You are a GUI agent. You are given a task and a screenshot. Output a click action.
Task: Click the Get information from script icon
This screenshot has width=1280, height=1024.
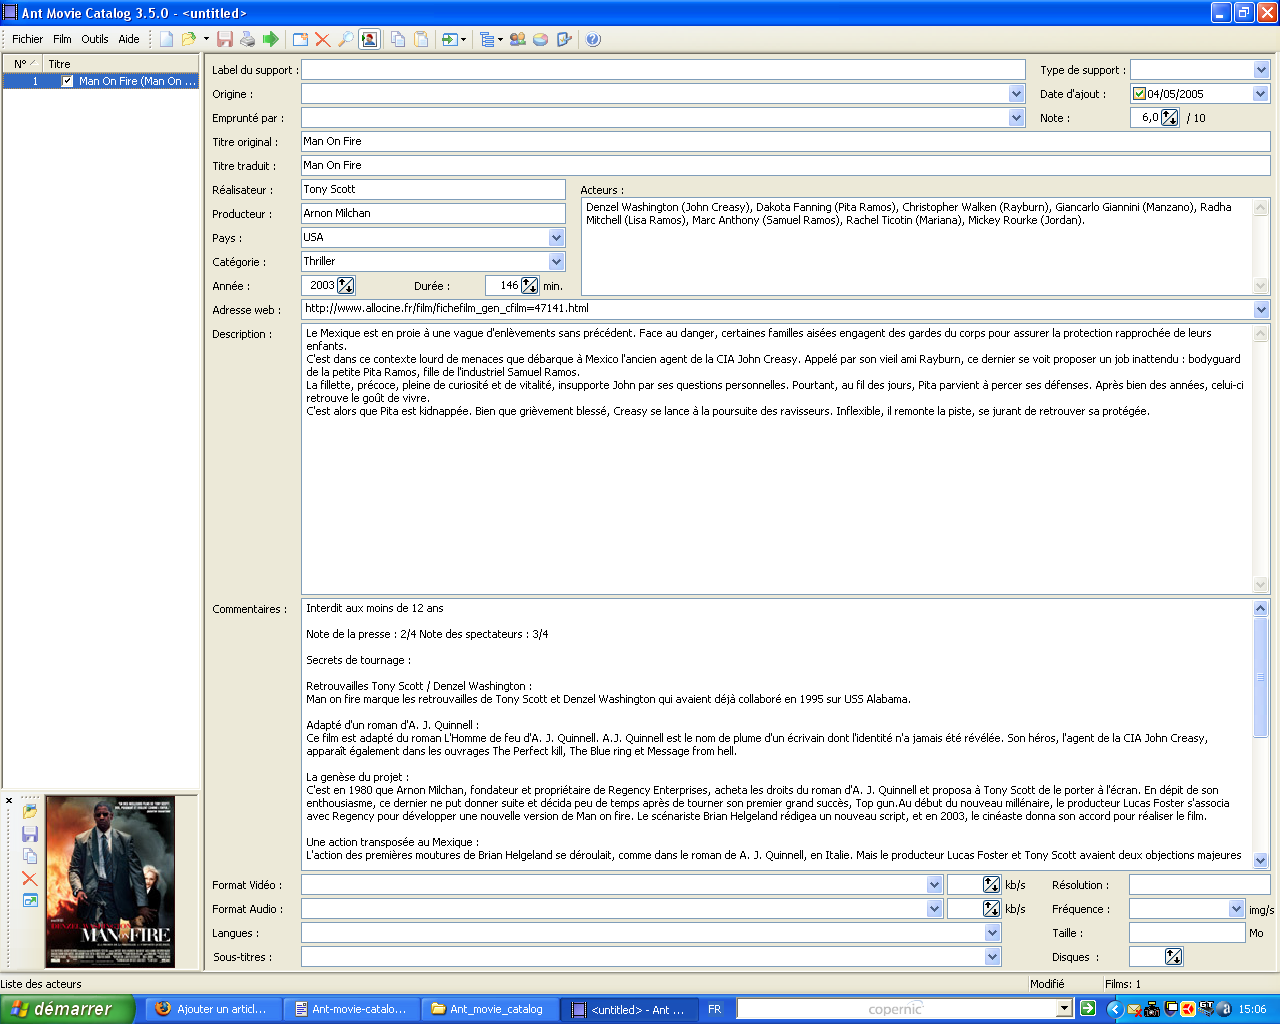coord(450,39)
